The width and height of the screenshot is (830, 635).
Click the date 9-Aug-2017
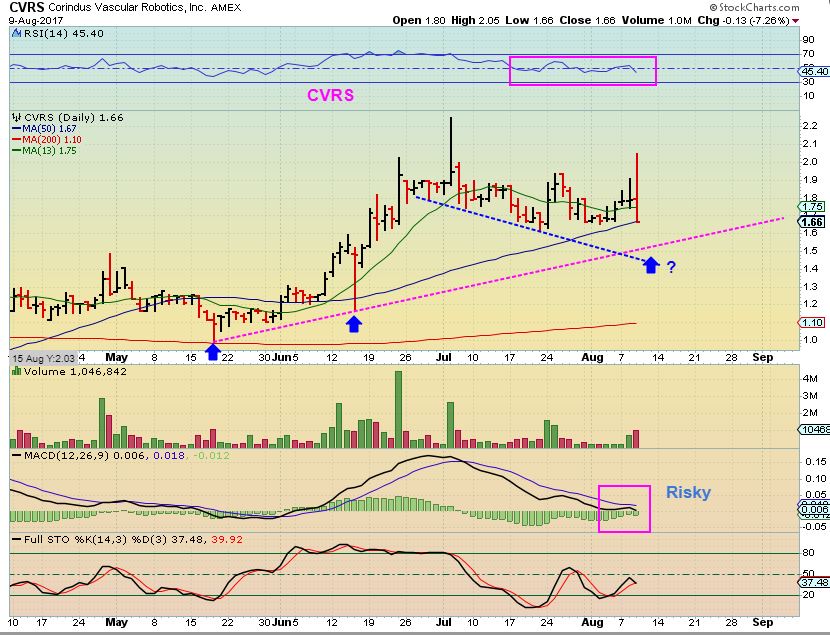coord(36,21)
